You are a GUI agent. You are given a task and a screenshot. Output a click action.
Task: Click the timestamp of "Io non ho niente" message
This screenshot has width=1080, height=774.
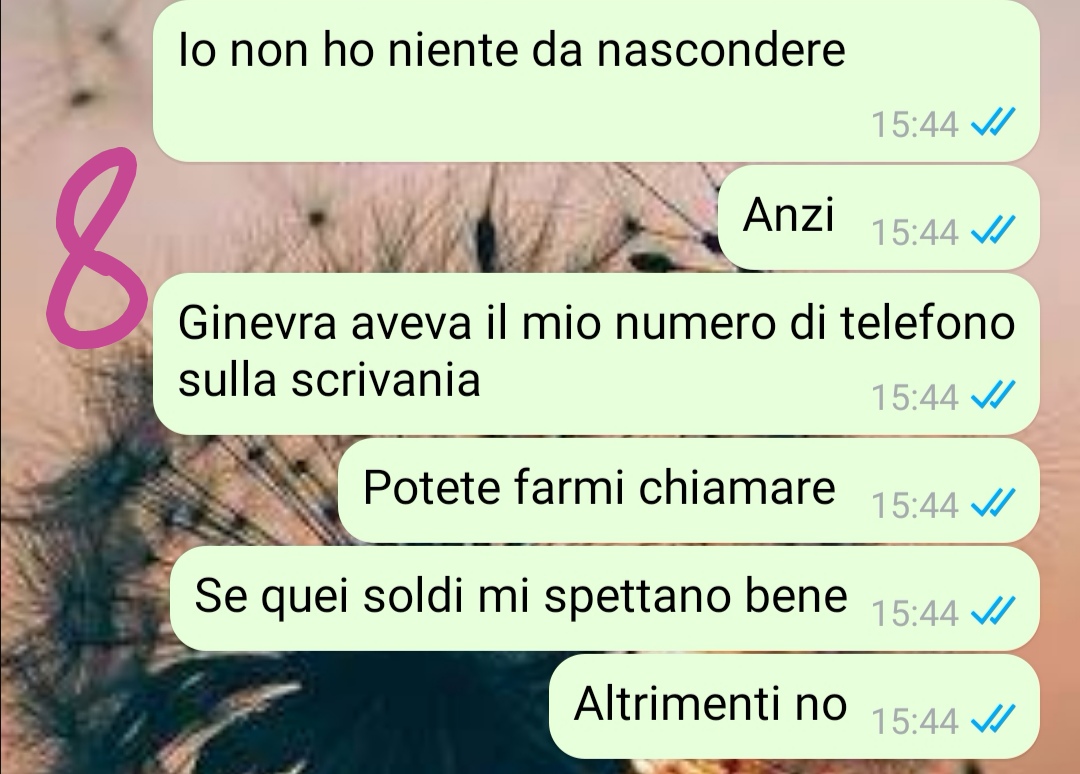915,125
